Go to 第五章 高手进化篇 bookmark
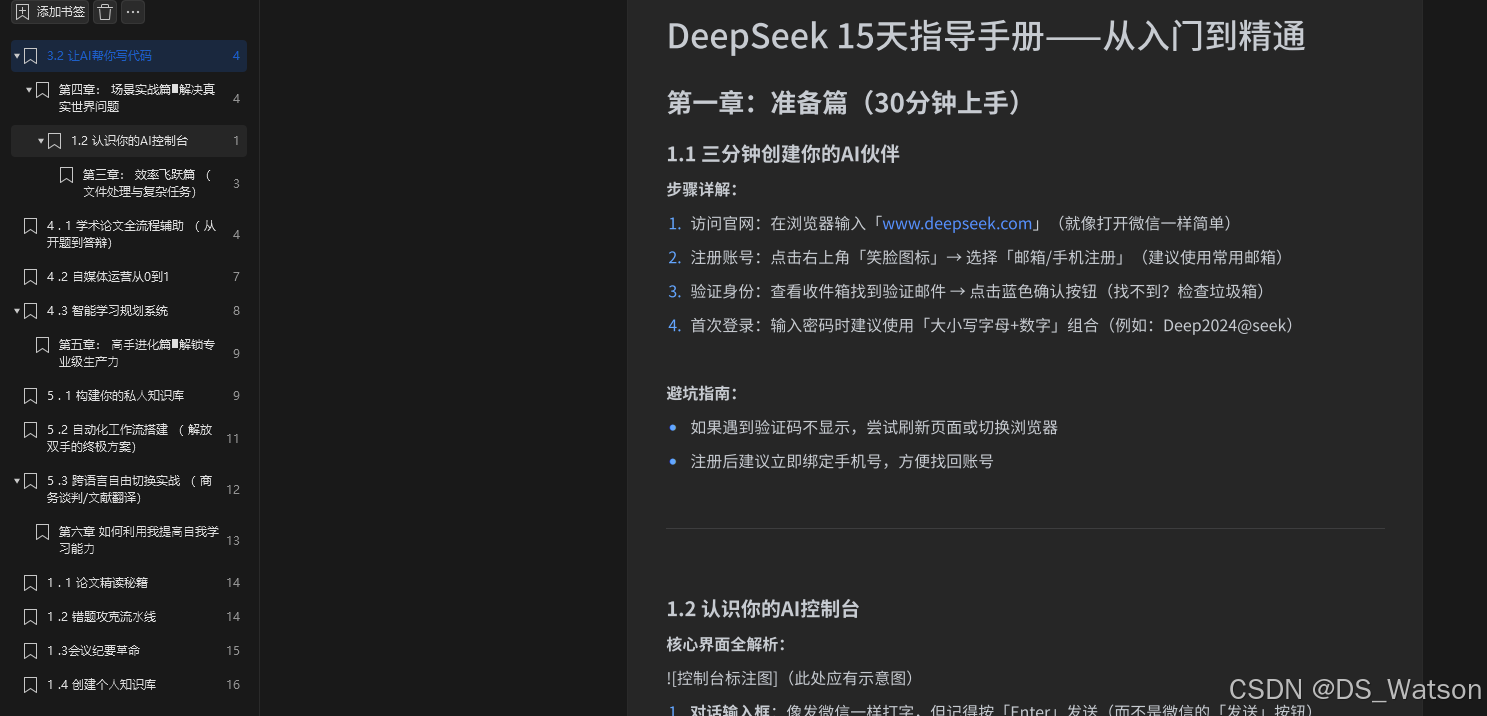Image resolution: width=1487 pixels, height=716 pixels. (129, 353)
